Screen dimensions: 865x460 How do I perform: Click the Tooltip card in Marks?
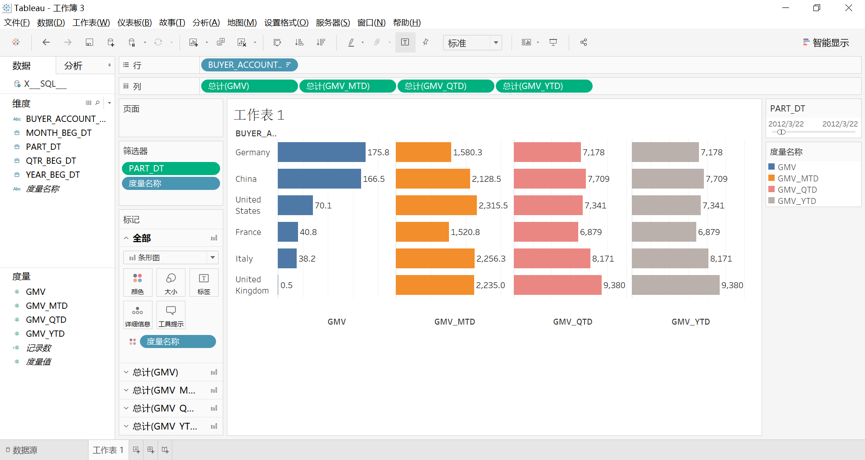coord(171,316)
